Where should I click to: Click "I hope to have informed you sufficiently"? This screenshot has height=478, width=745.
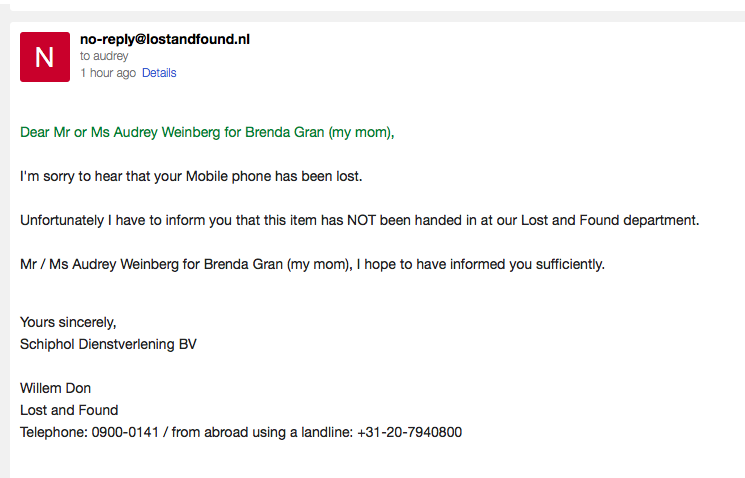coord(480,264)
